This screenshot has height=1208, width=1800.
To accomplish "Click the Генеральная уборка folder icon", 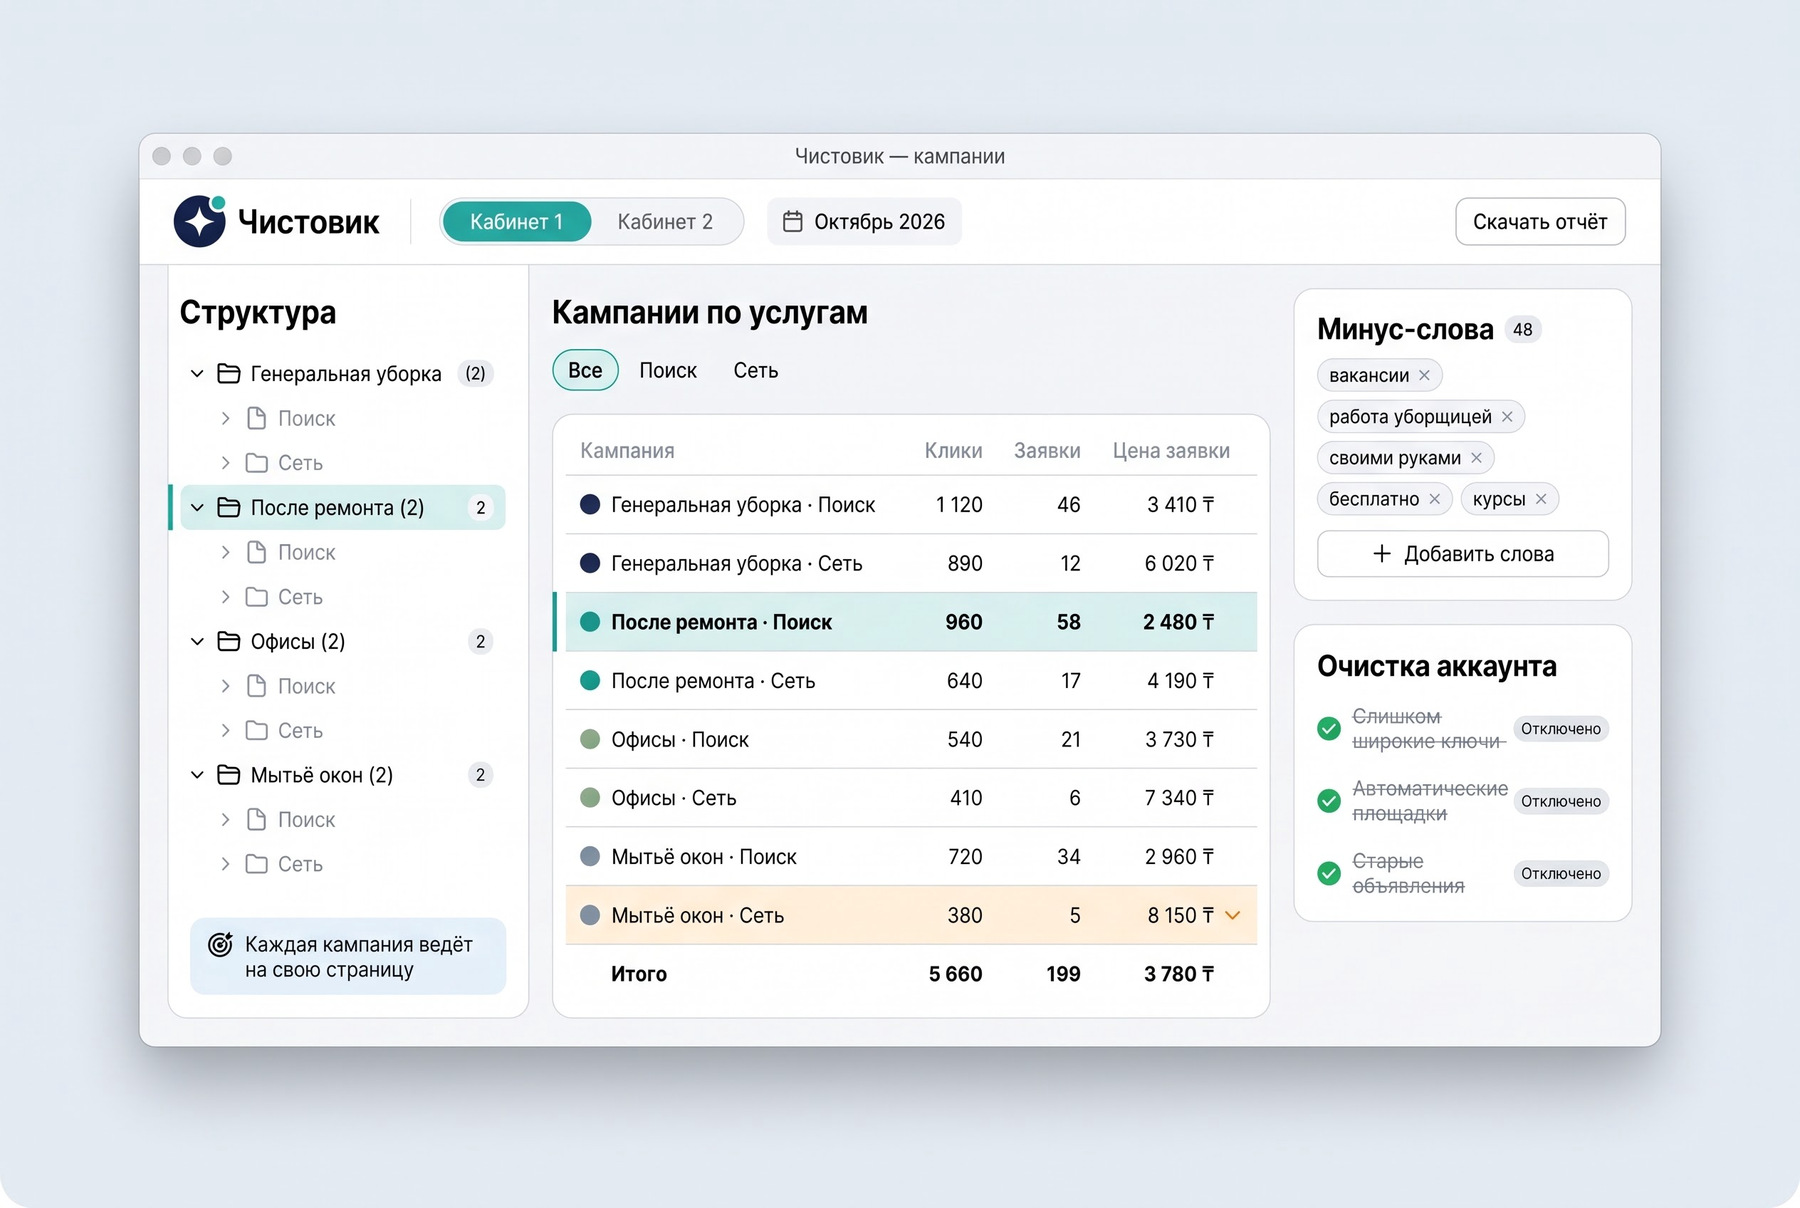I will click(229, 374).
